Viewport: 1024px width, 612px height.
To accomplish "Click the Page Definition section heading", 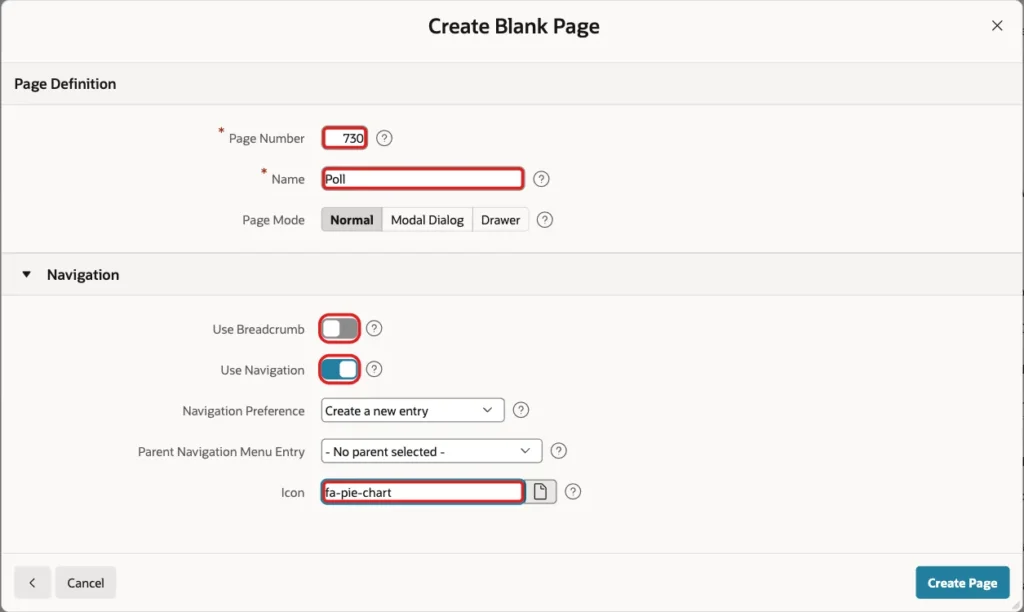I will (65, 84).
